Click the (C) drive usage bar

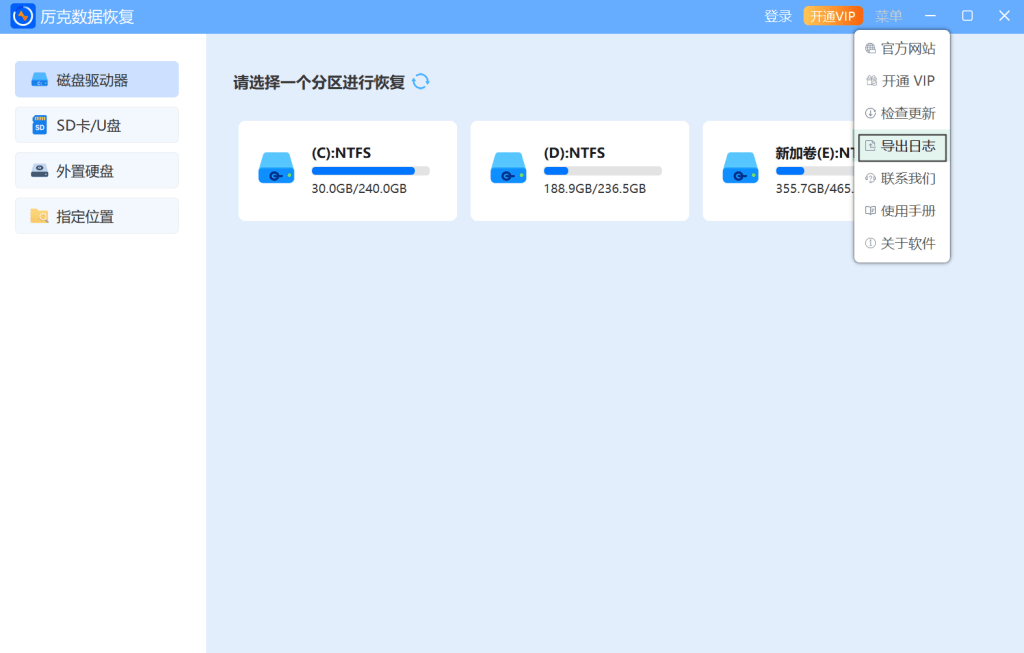[x=370, y=171]
